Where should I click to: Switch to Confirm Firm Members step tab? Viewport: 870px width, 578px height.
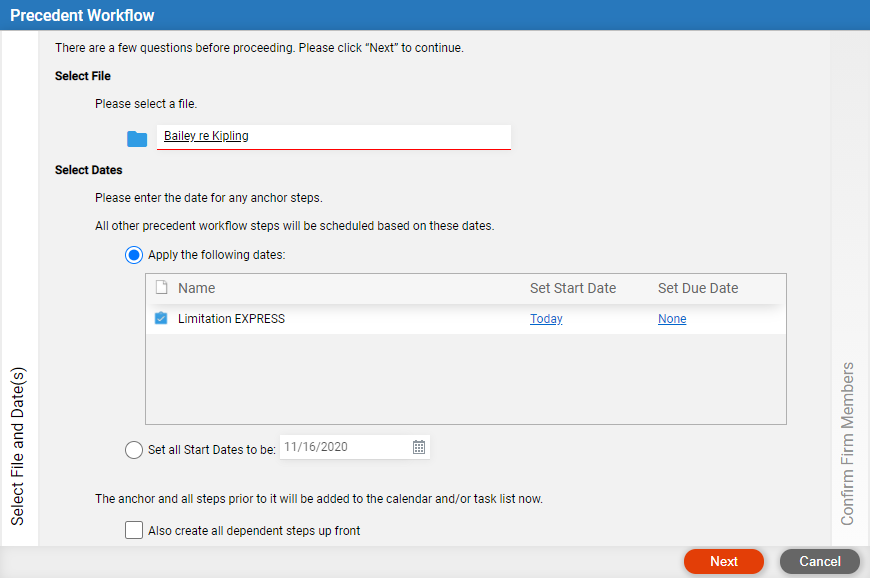847,444
